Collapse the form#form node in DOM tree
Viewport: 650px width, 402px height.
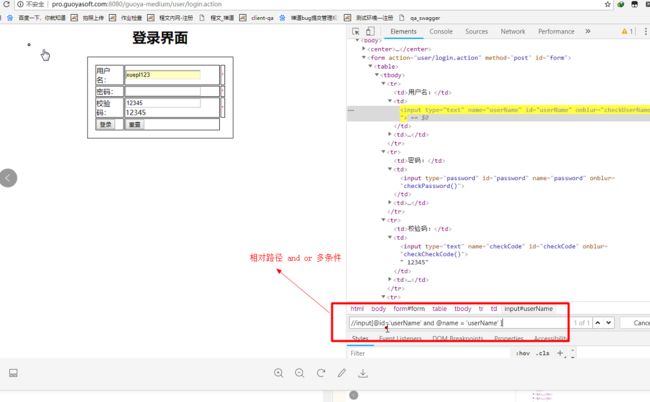tap(364, 58)
